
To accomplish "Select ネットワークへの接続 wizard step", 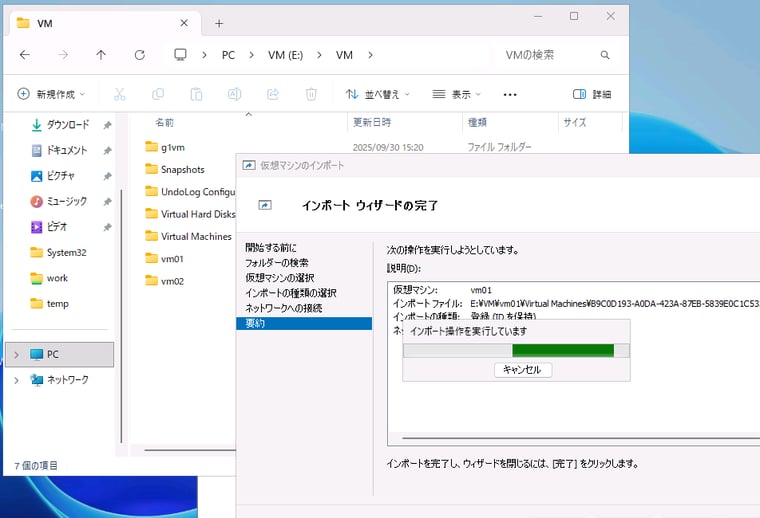I will (x=284, y=308).
